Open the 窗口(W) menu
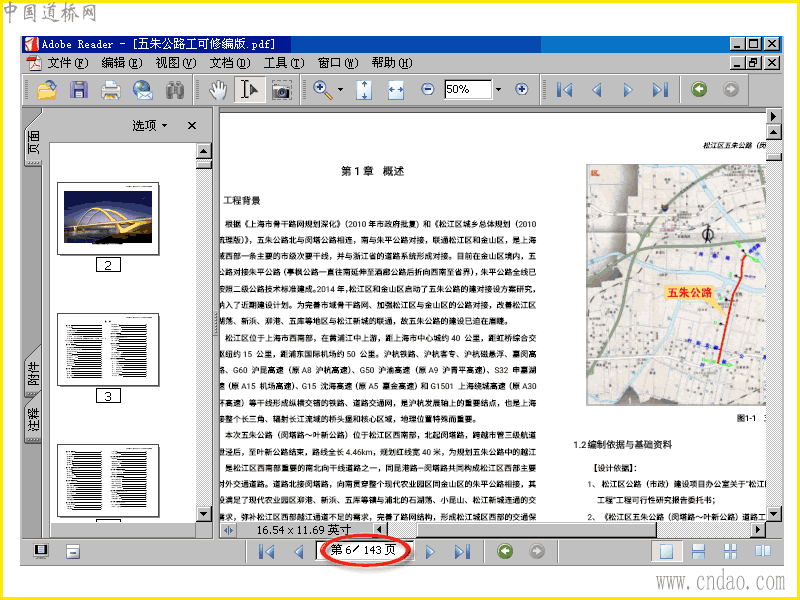Image resolution: width=800 pixels, height=600 pixels. 338,63
